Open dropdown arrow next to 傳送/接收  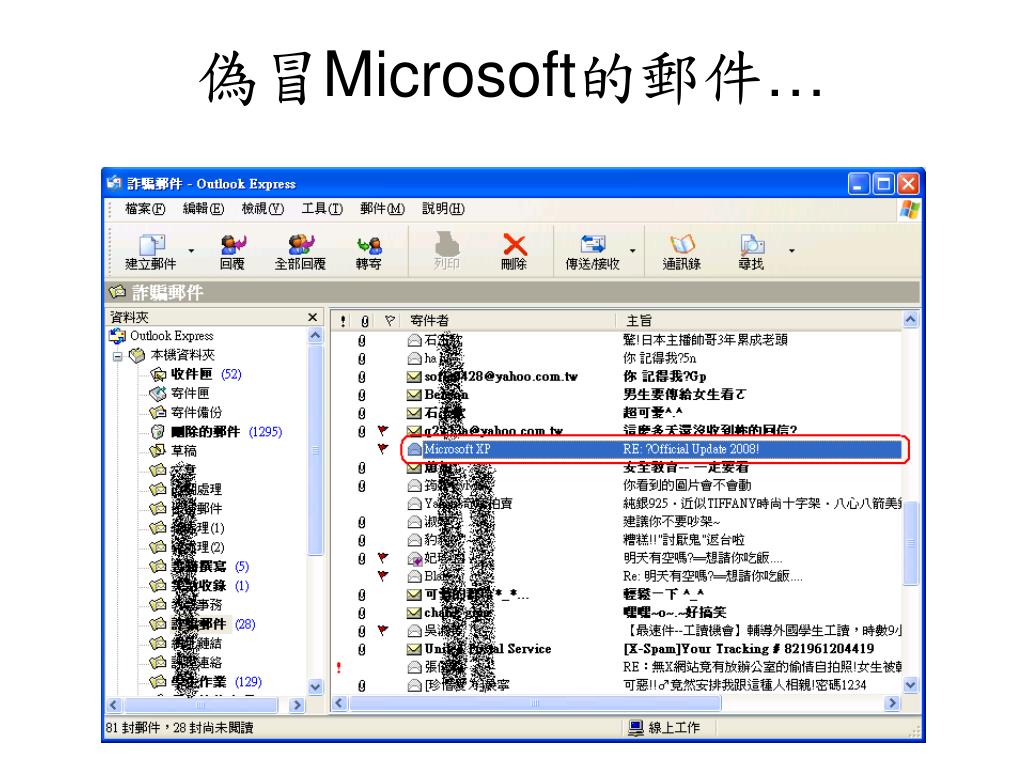[x=632, y=251]
